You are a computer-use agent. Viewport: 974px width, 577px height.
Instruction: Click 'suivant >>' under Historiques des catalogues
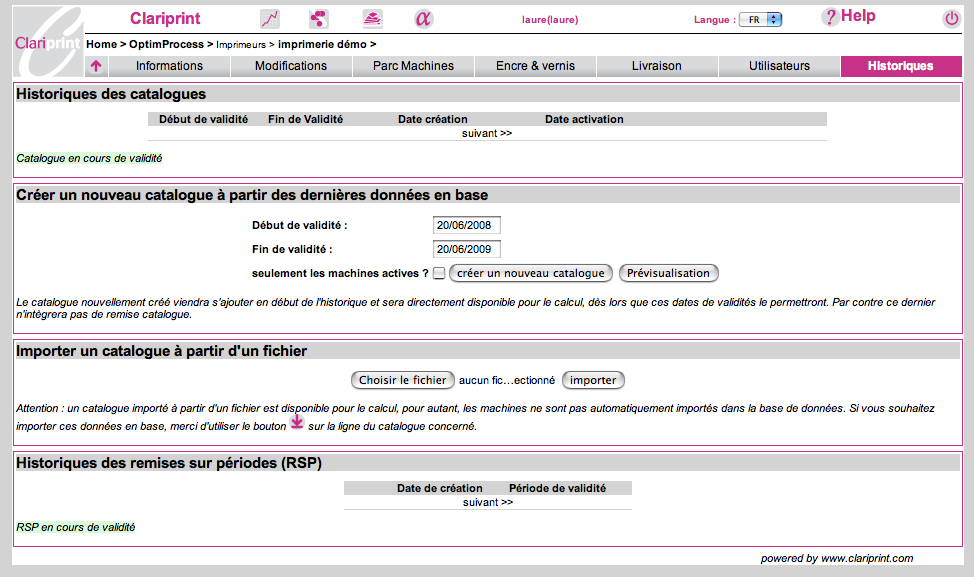487,133
